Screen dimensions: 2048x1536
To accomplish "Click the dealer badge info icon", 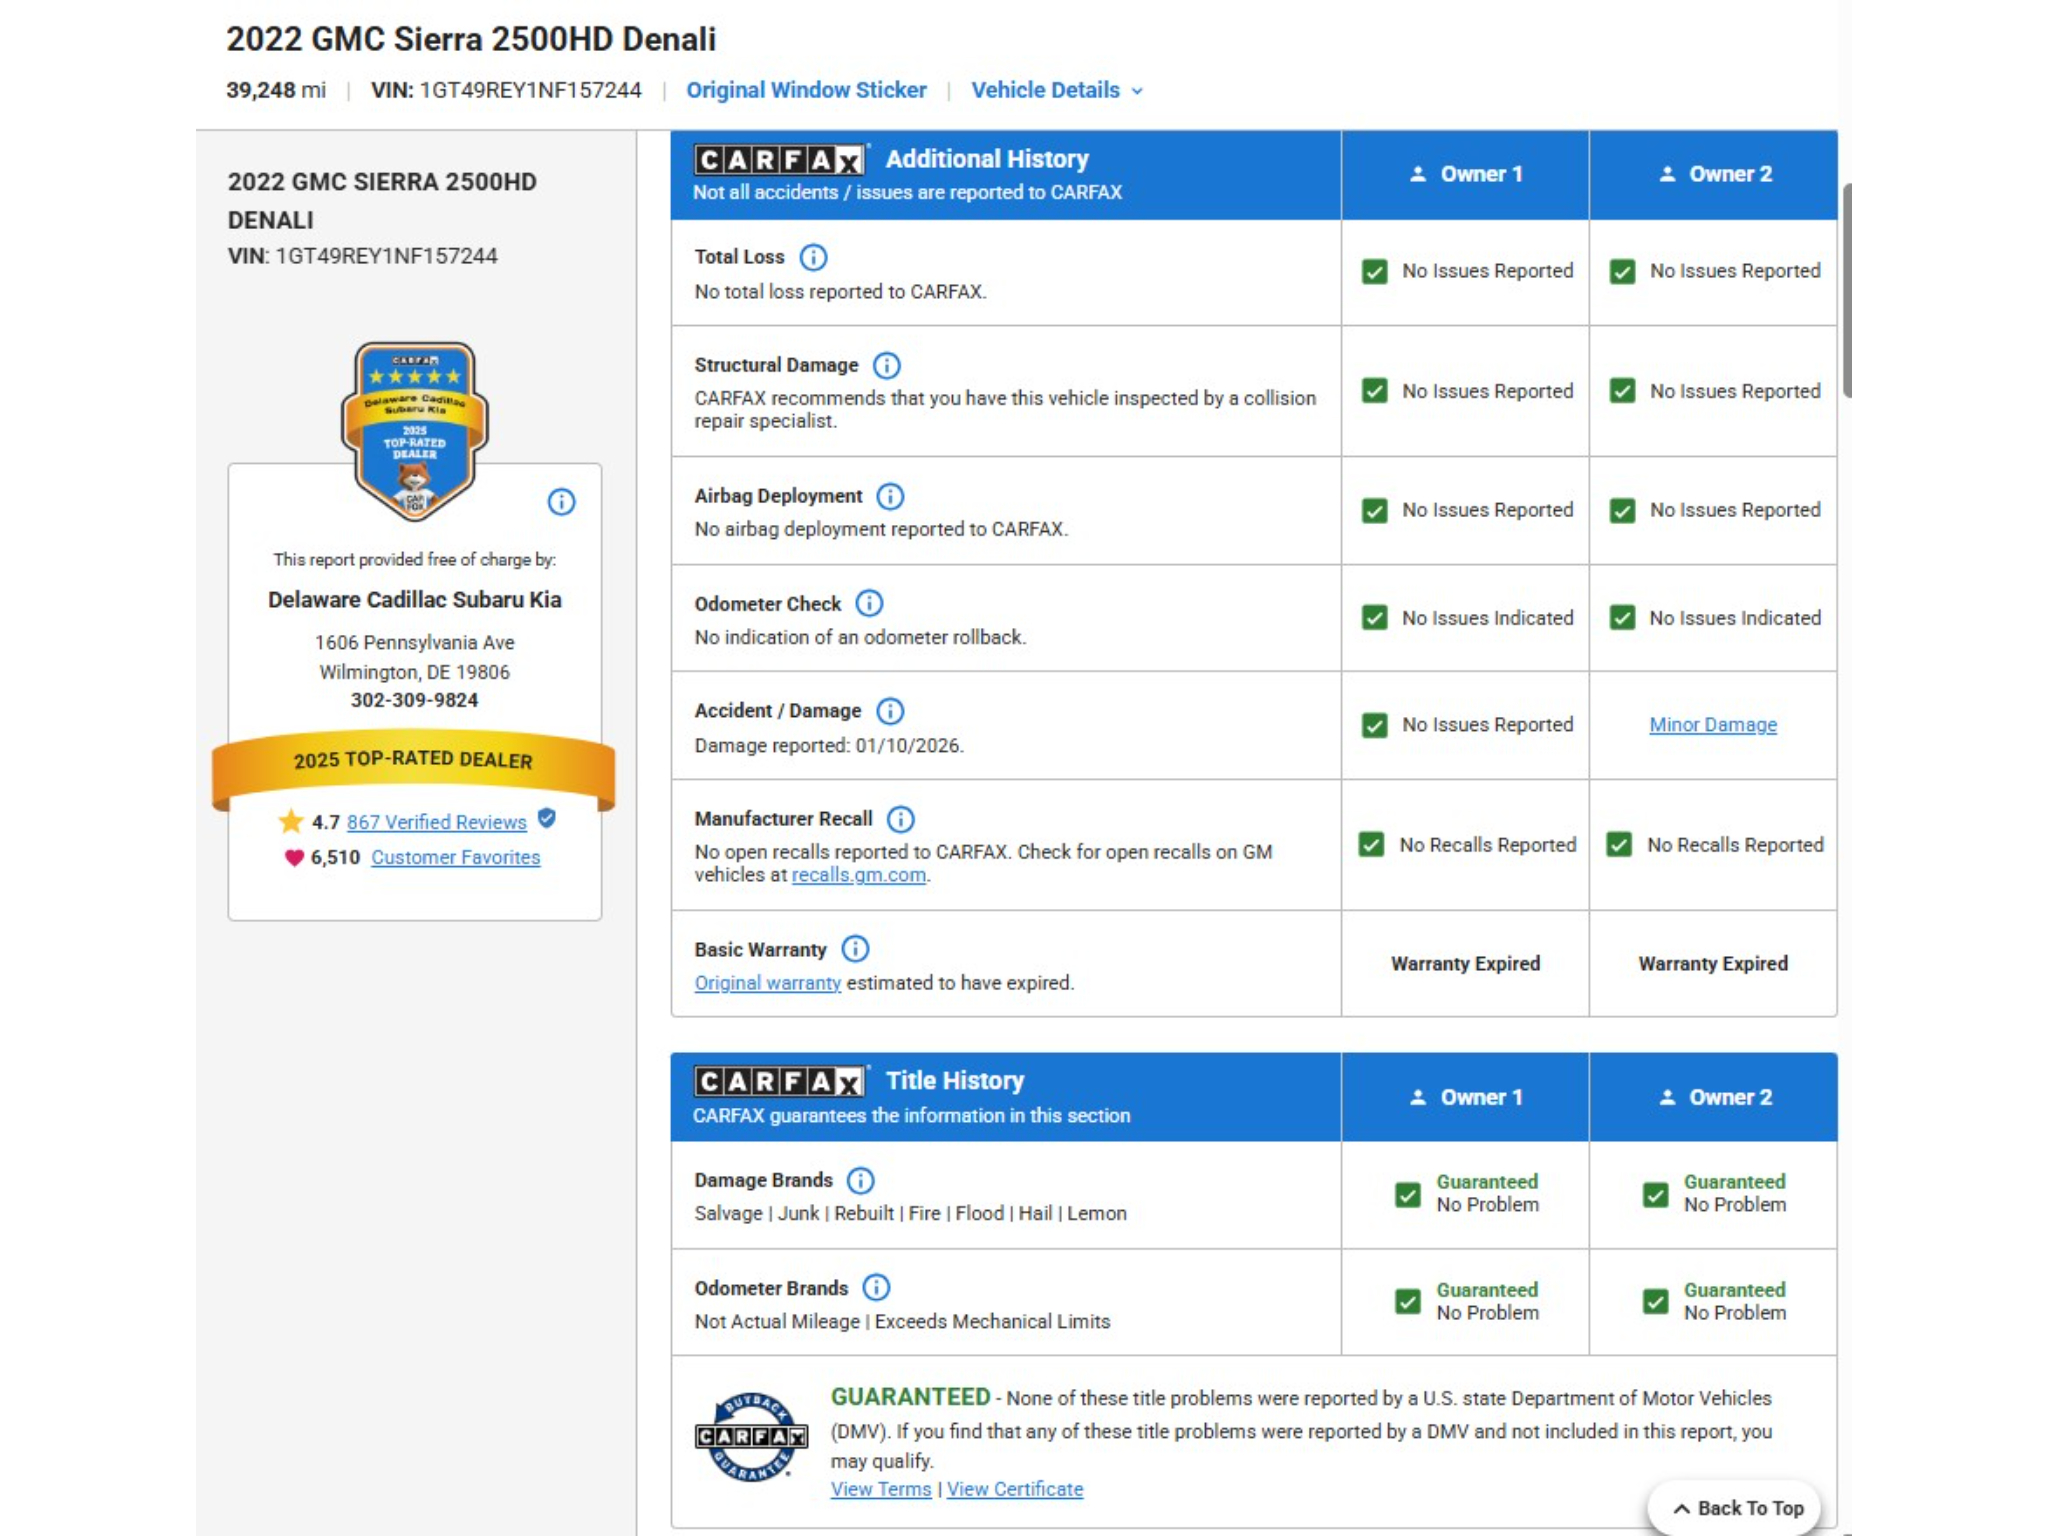I will point(561,502).
